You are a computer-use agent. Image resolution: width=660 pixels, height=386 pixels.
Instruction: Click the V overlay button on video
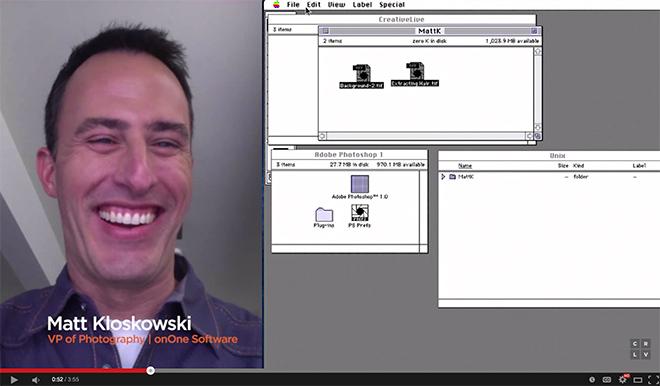646,354
